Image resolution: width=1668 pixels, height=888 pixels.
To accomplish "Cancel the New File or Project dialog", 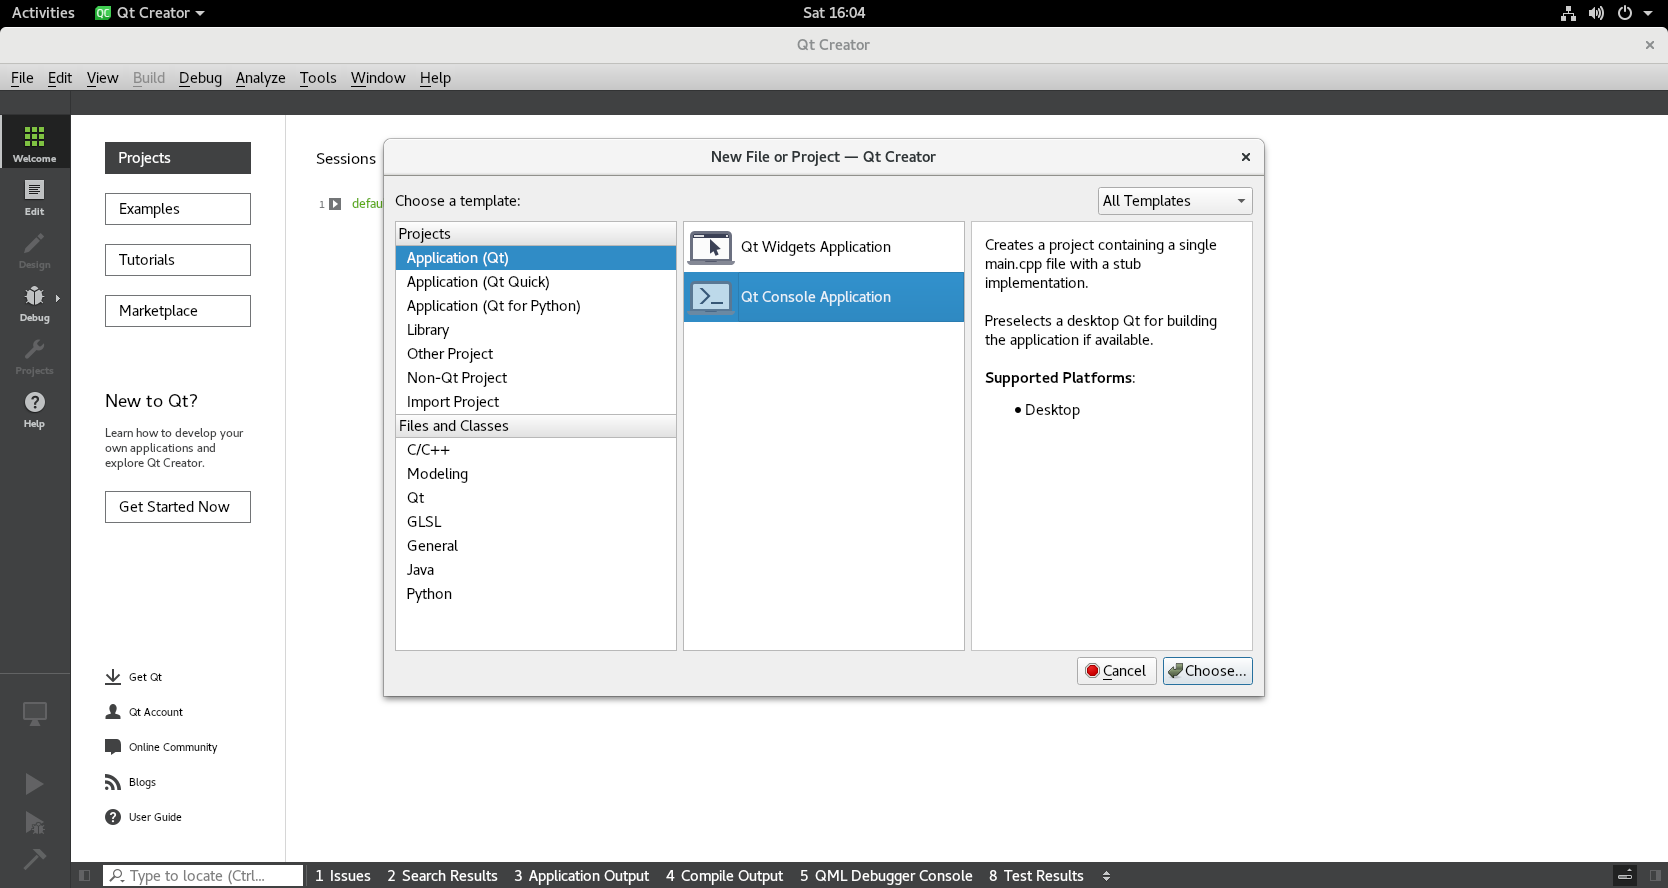I will 1116,671.
